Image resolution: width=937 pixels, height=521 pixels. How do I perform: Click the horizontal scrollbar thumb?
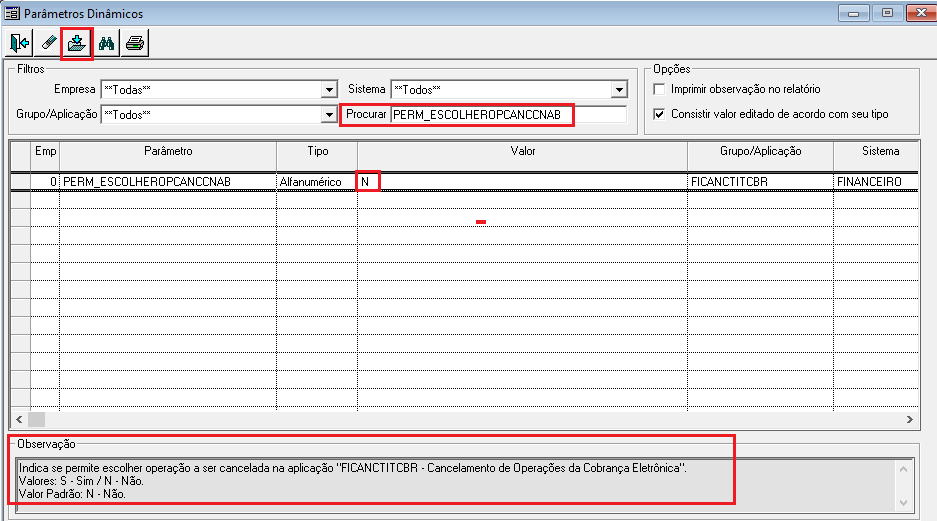tap(36, 419)
